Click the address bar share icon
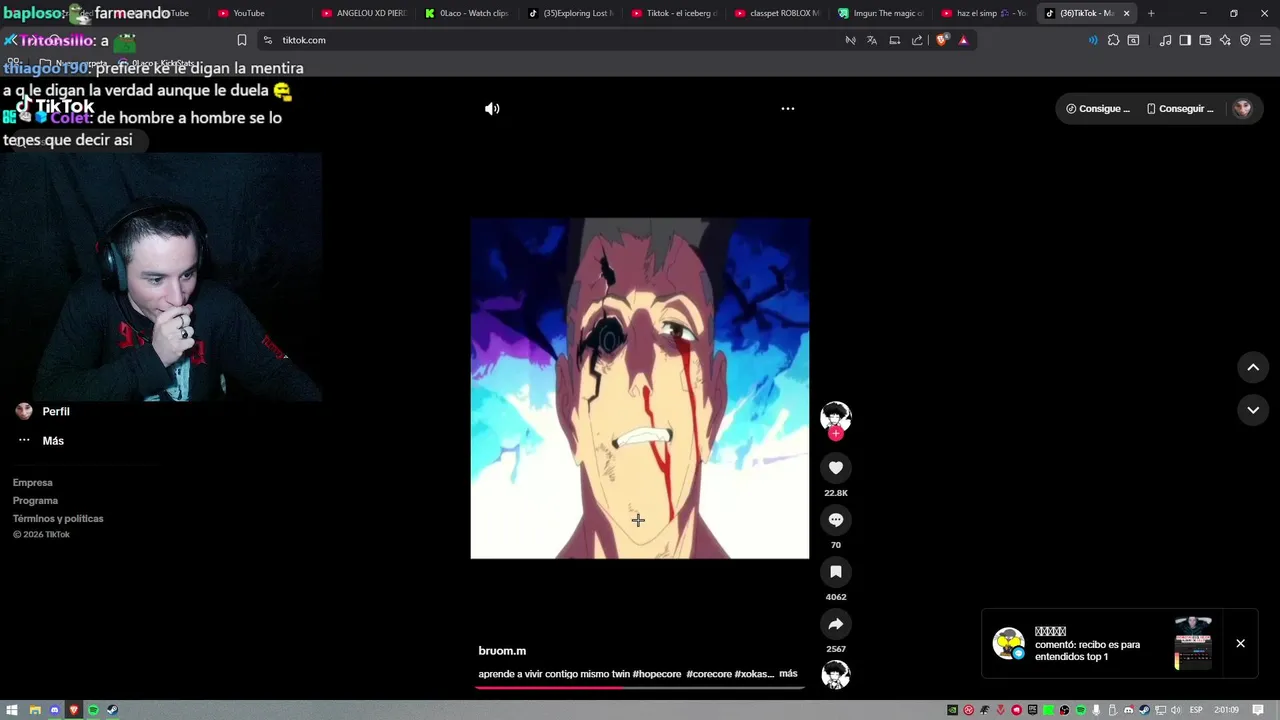This screenshot has width=1280, height=720. click(917, 40)
